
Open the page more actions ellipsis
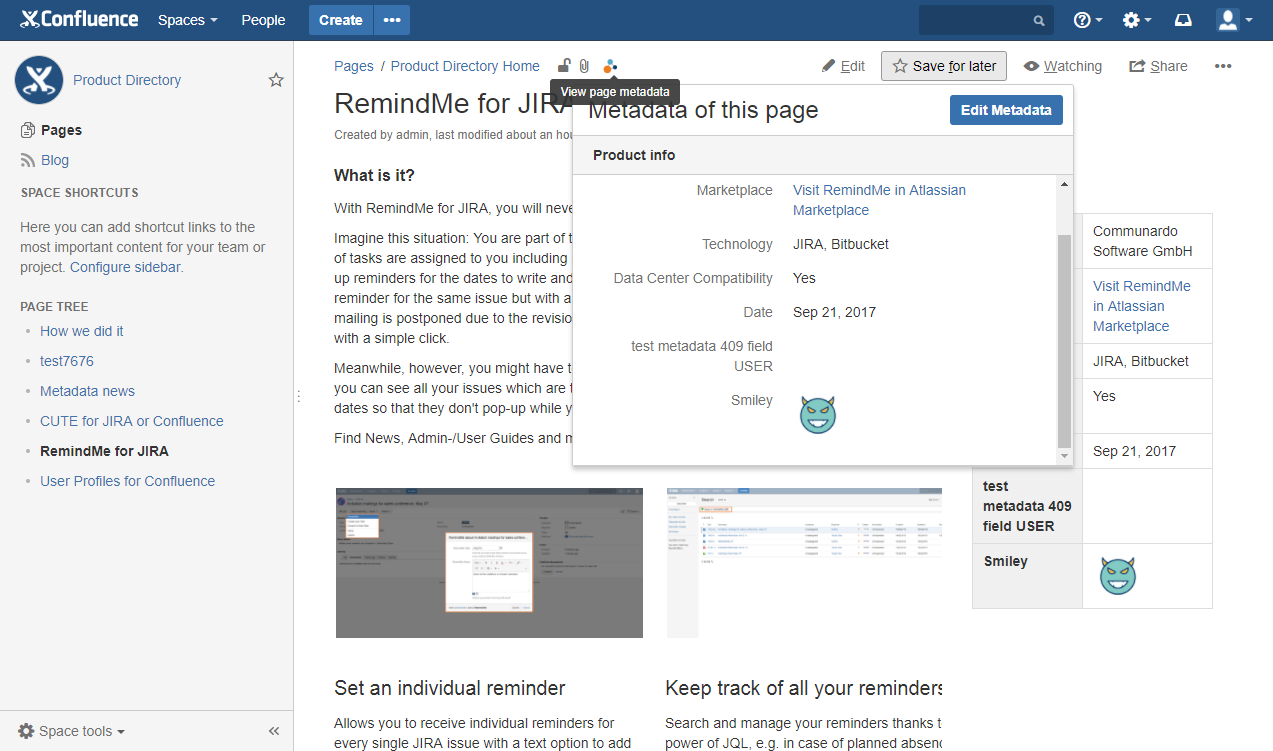point(1223,66)
